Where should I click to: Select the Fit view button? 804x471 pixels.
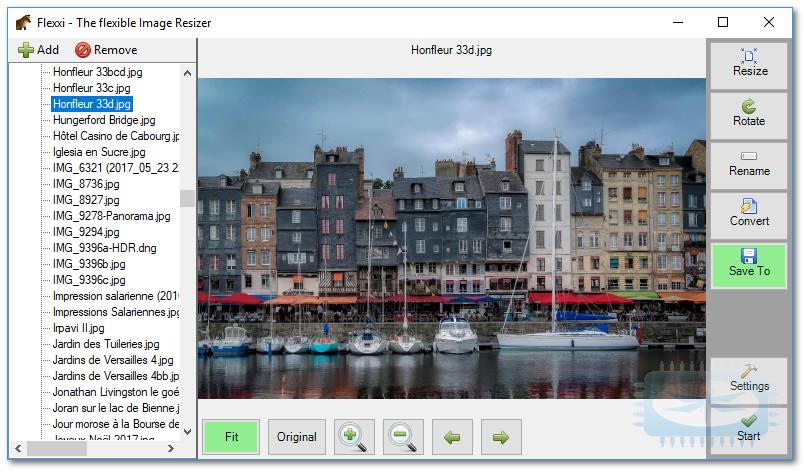pyautogui.click(x=231, y=437)
